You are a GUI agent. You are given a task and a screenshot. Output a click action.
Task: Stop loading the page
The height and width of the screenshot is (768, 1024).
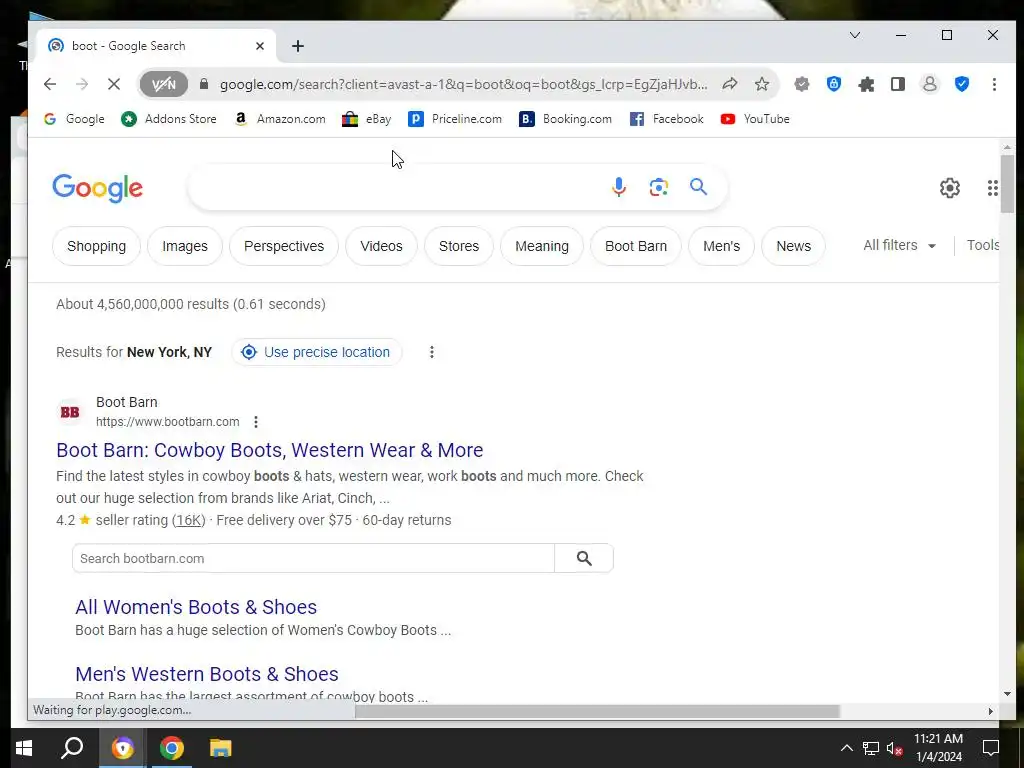(114, 84)
